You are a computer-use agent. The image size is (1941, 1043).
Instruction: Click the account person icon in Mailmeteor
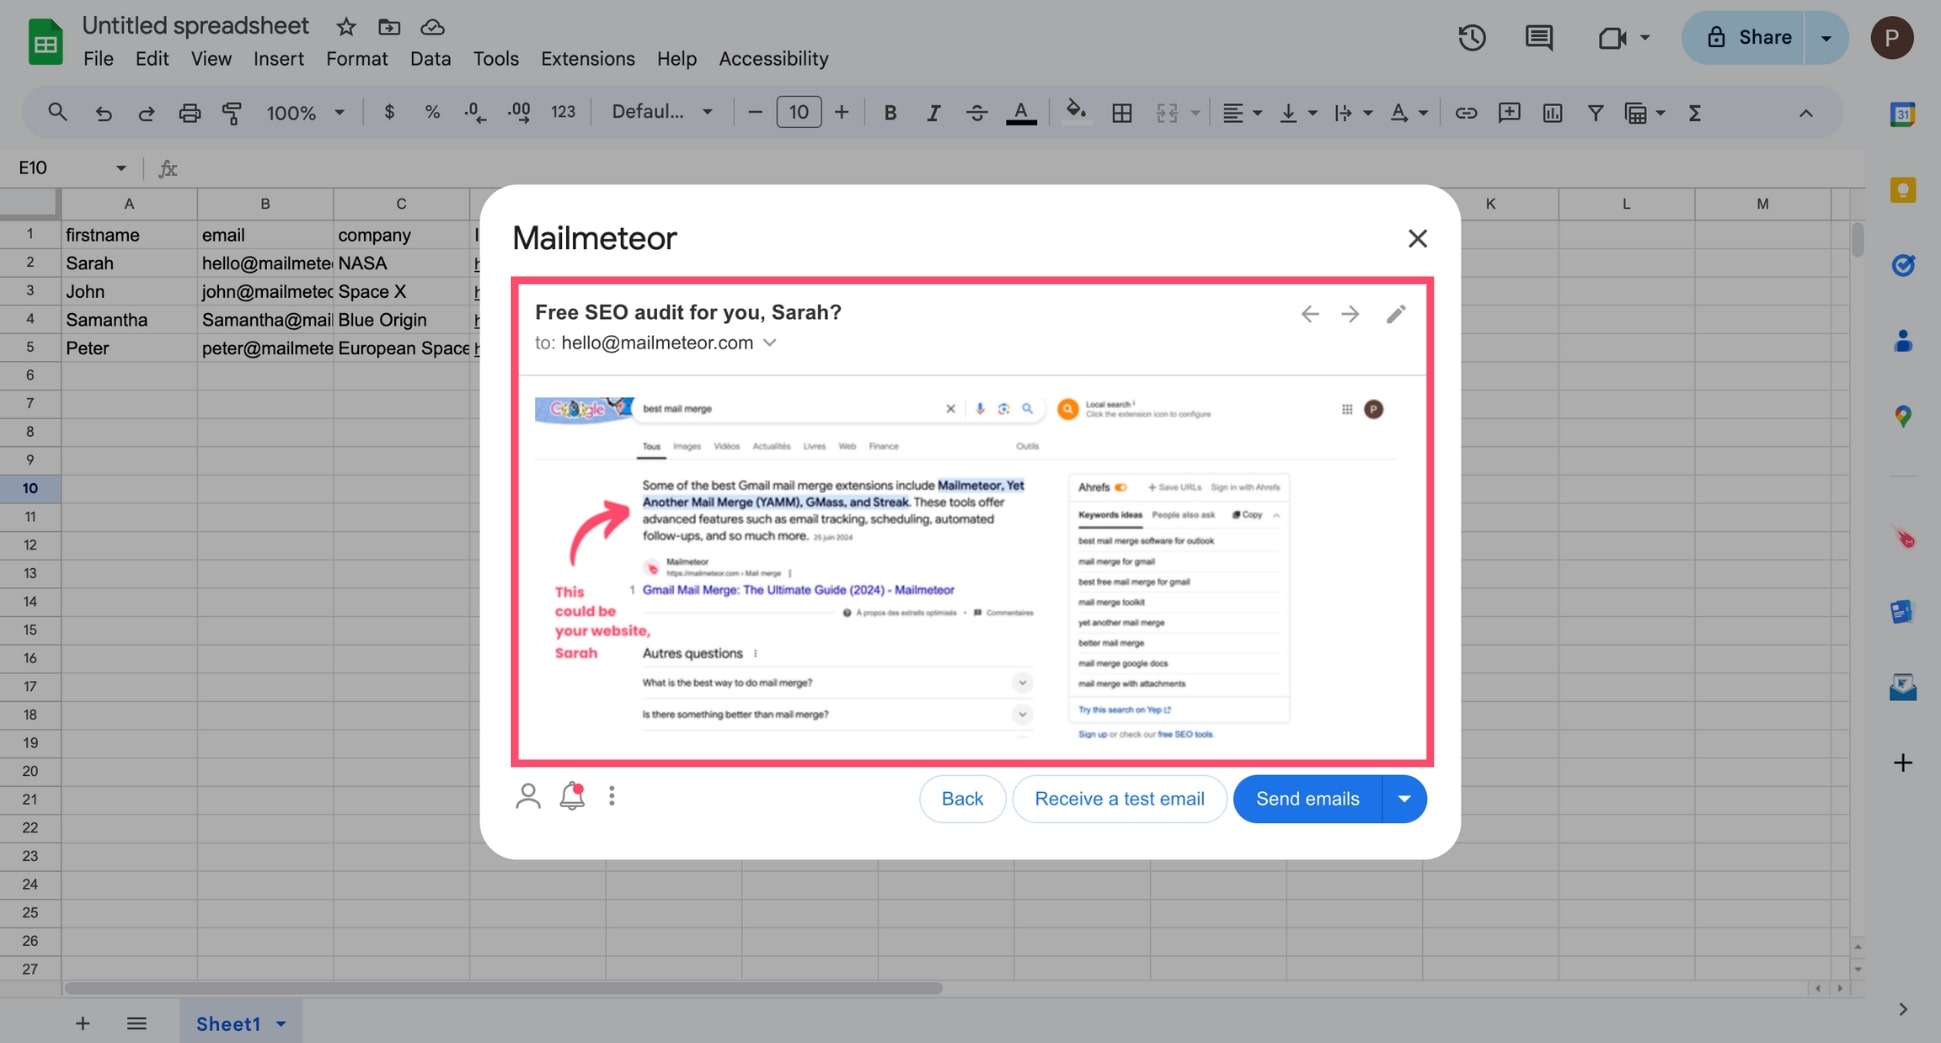[x=528, y=796]
